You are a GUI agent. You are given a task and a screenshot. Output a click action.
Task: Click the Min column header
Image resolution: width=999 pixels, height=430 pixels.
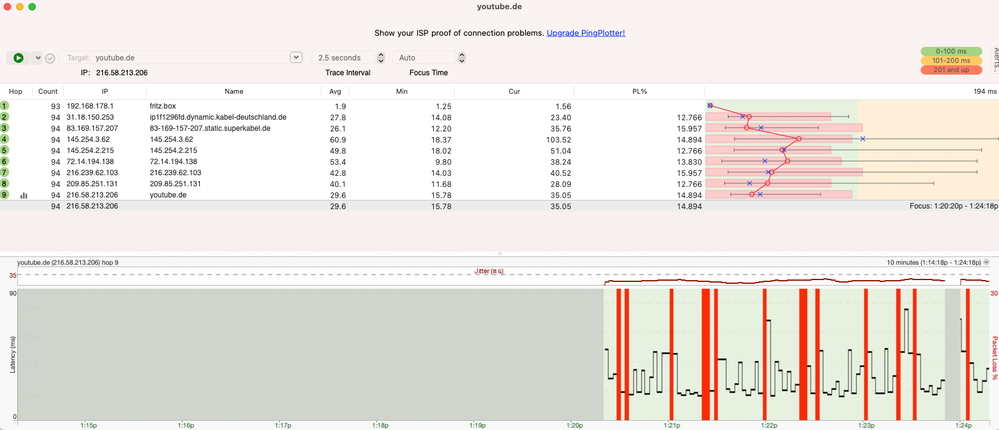coord(401,92)
